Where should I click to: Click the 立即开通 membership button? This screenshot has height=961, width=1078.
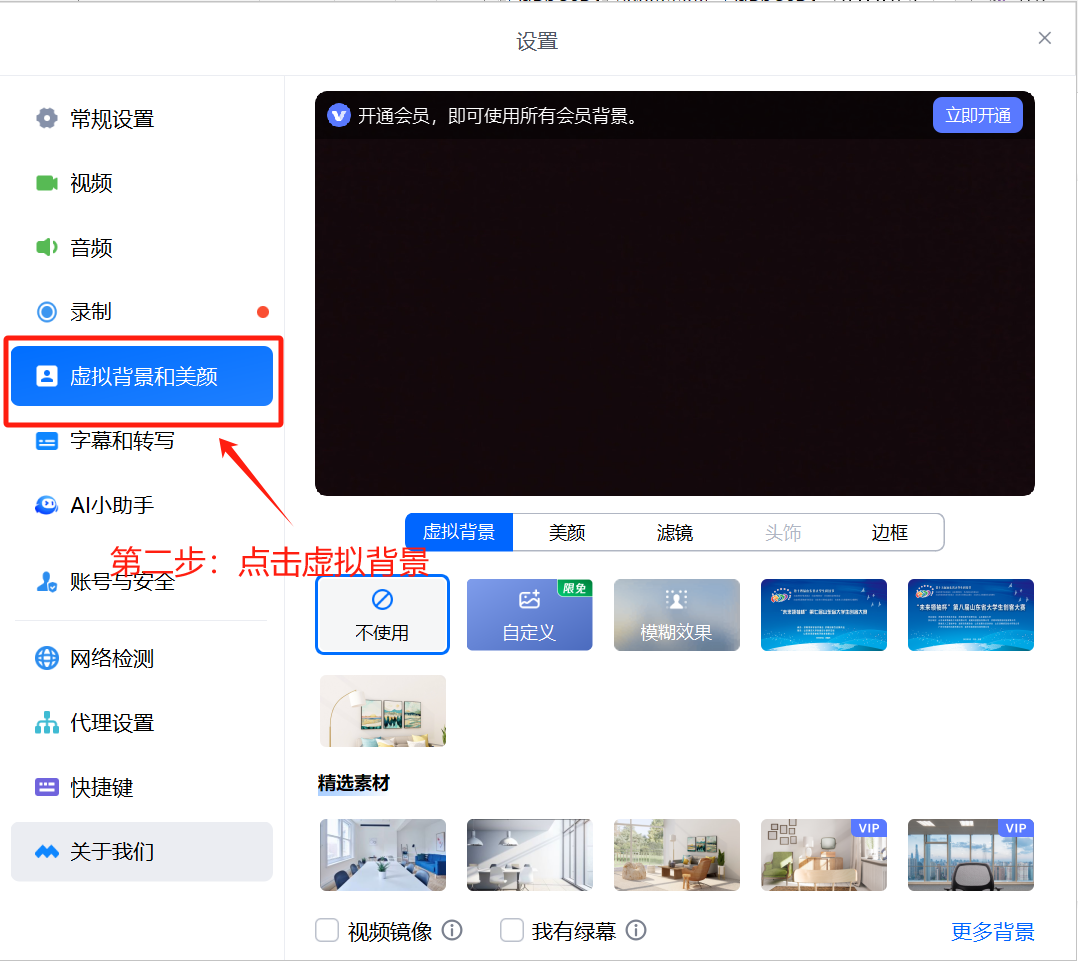pyautogui.click(x=977, y=115)
